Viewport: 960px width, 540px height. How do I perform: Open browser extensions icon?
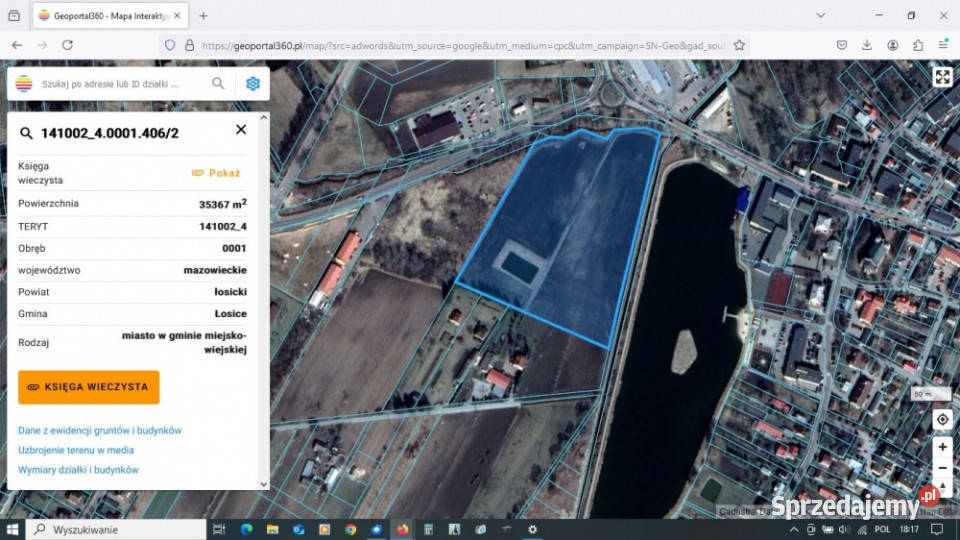pyautogui.click(x=918, y=45)
